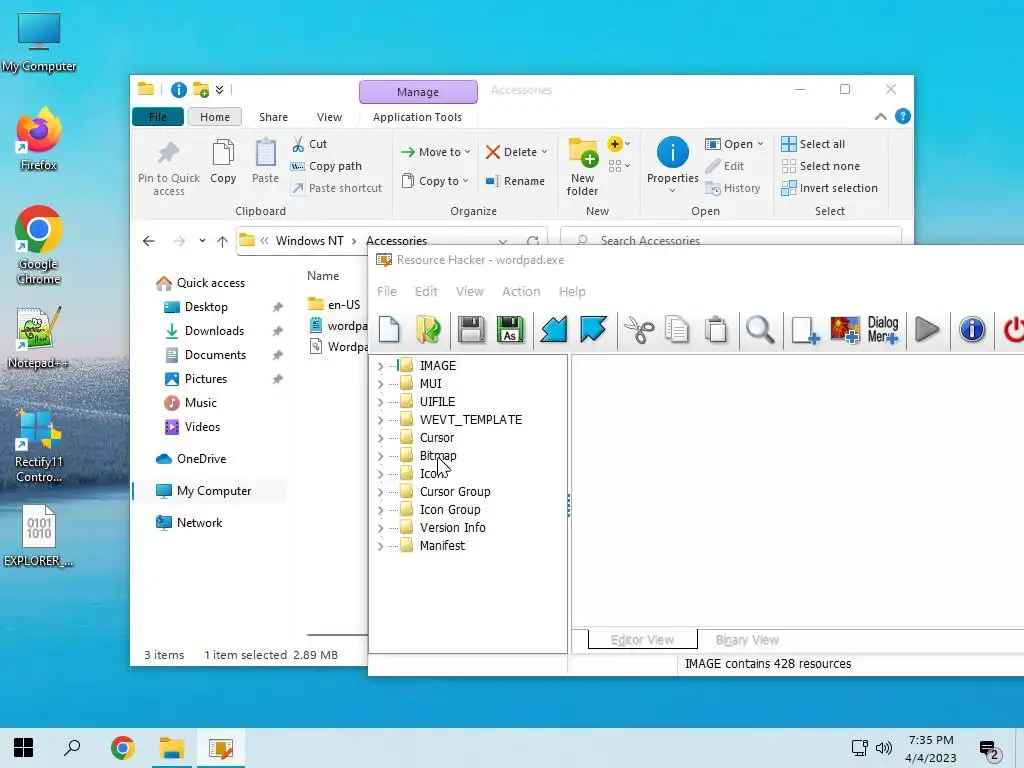1024x768 pixels.
Task: Expand the UIFILE resource node
Action: click(x=381, y=402)
